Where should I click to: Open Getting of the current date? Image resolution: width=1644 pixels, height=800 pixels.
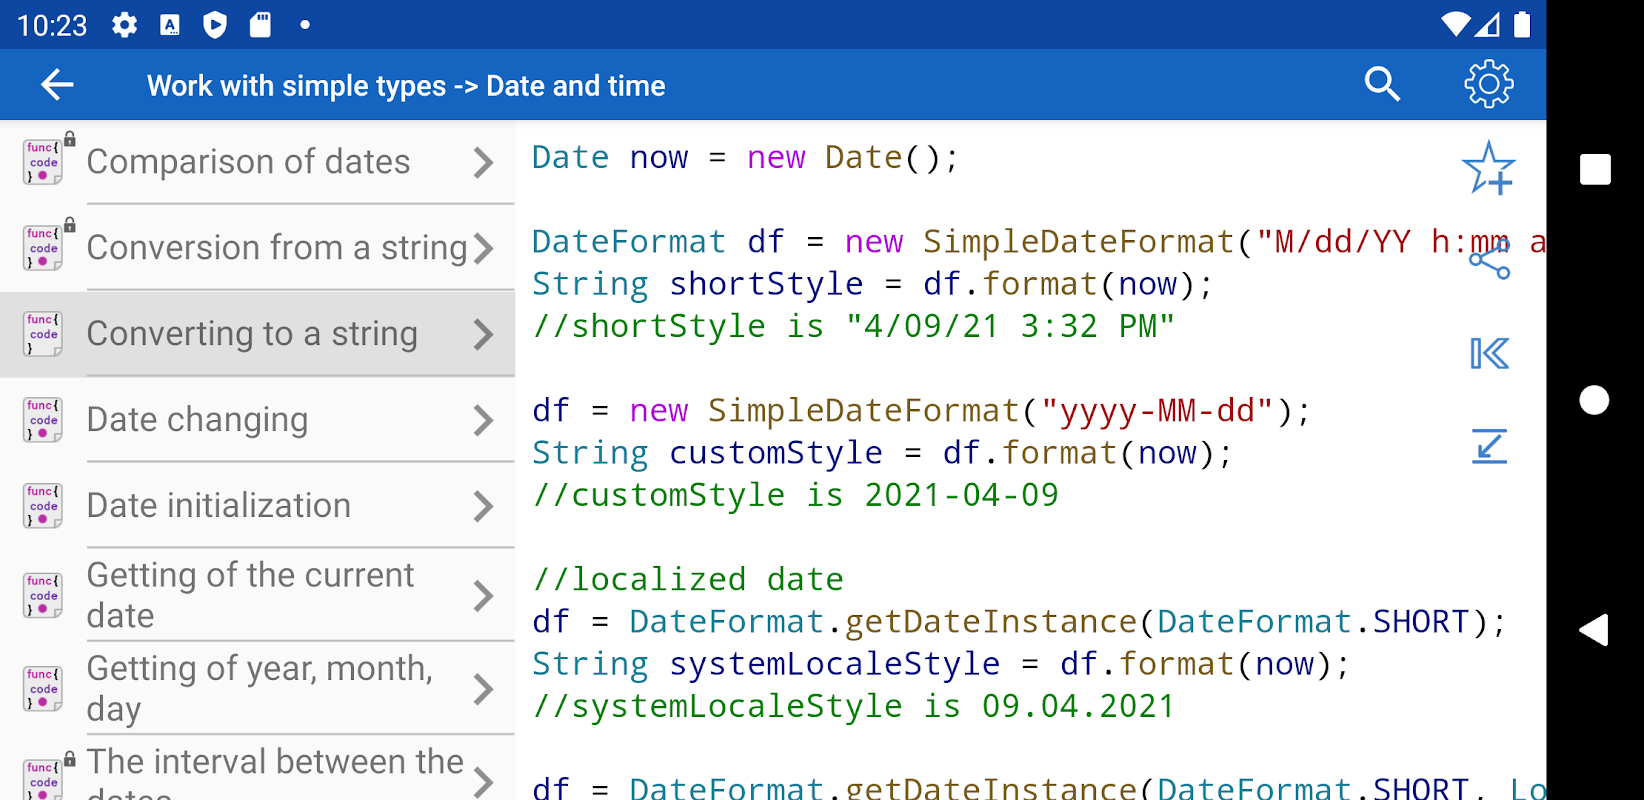point(250,595)
